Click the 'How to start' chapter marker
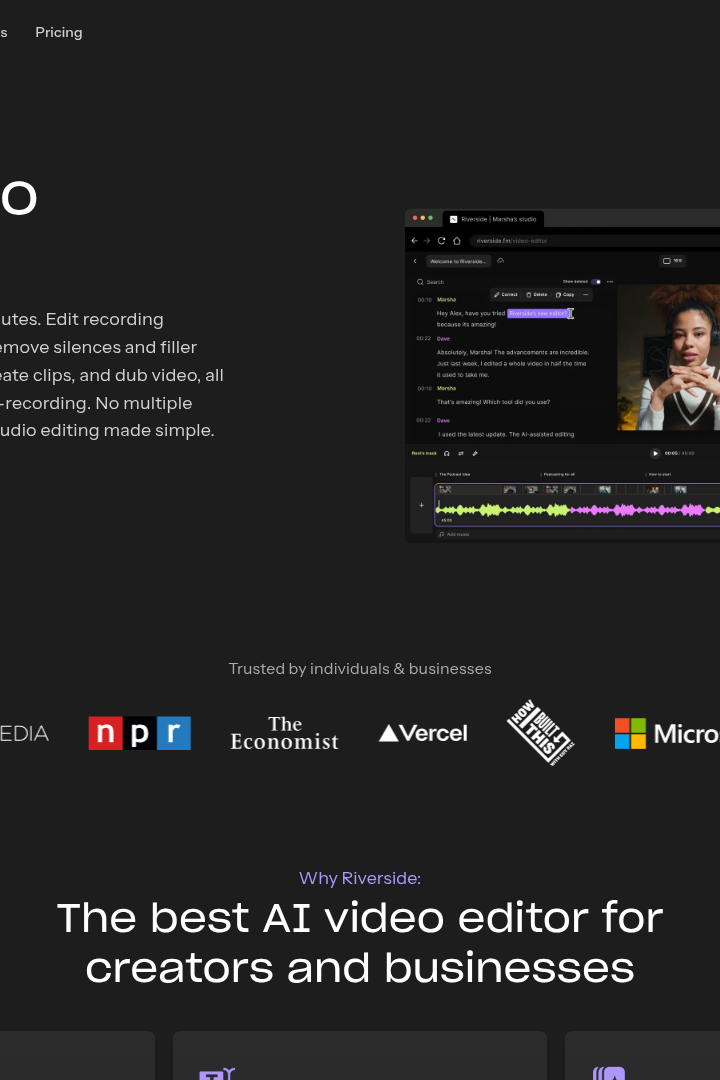This screenshot has height=1080, width=720. pyautogui.click(x=659, y=475)
